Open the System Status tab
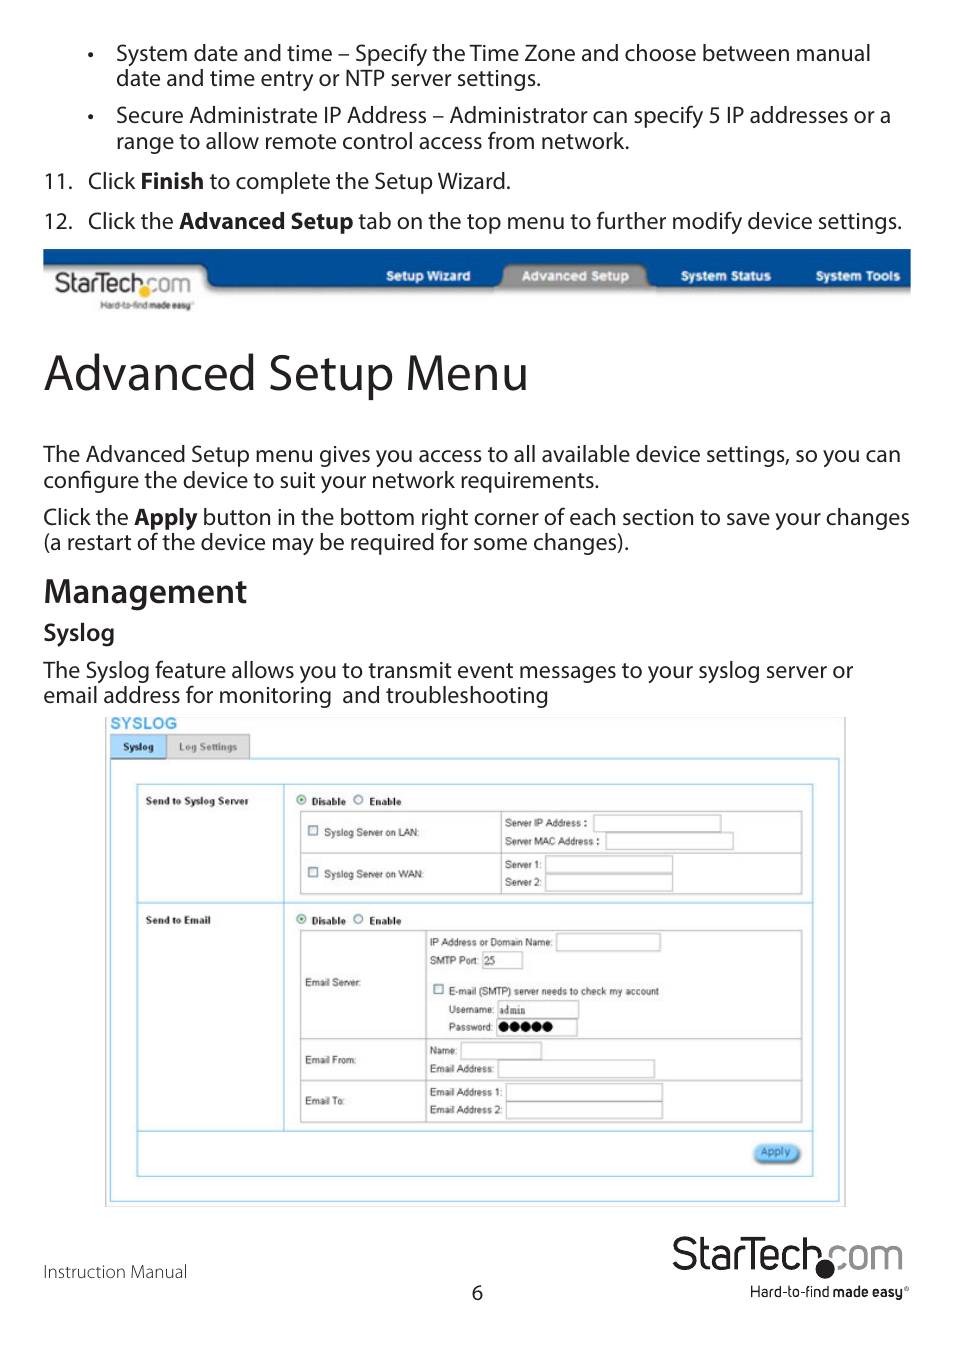Screen dimensions: 954x1345 pos(725,276)
